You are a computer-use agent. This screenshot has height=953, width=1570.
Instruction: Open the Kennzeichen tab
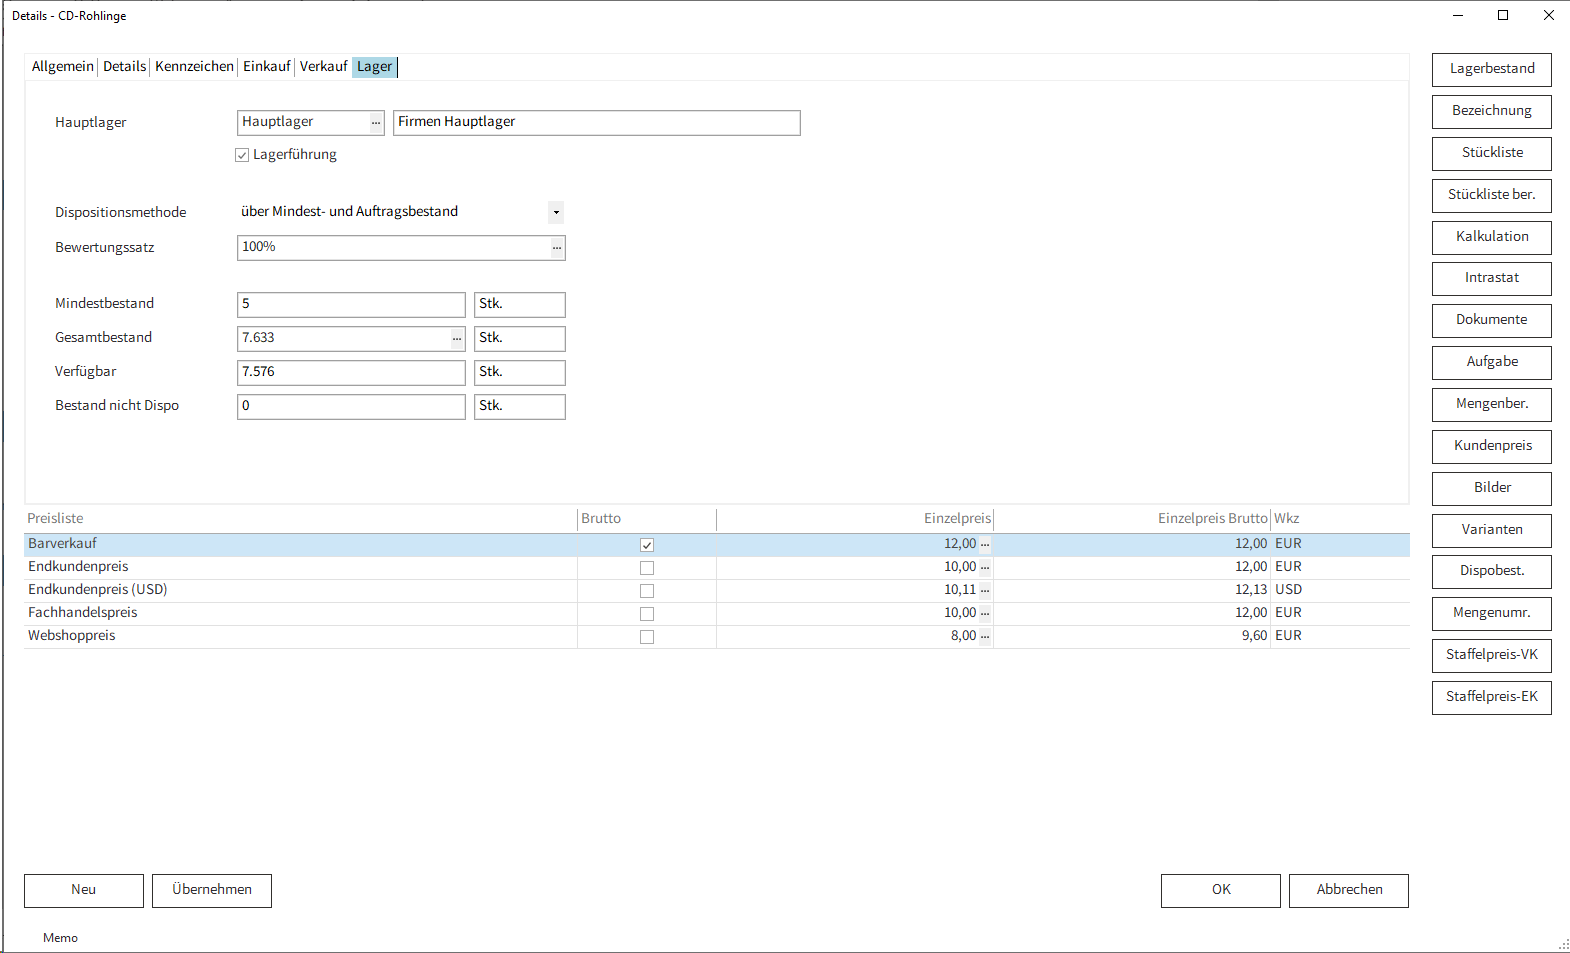click(x=194, y=67)
